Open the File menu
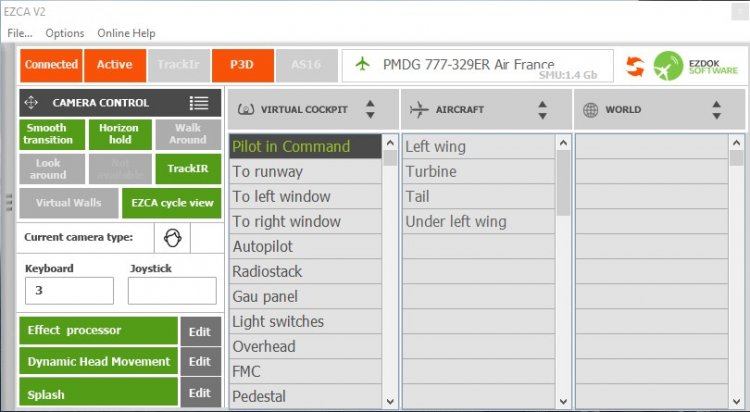The width and height of the screenshot is (750, 412). coord(20,33)
